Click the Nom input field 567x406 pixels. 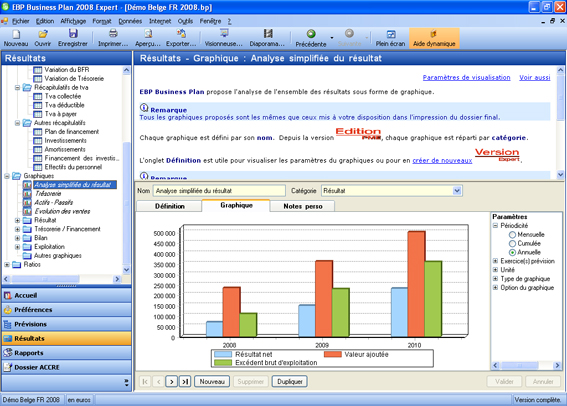[219, 191]
